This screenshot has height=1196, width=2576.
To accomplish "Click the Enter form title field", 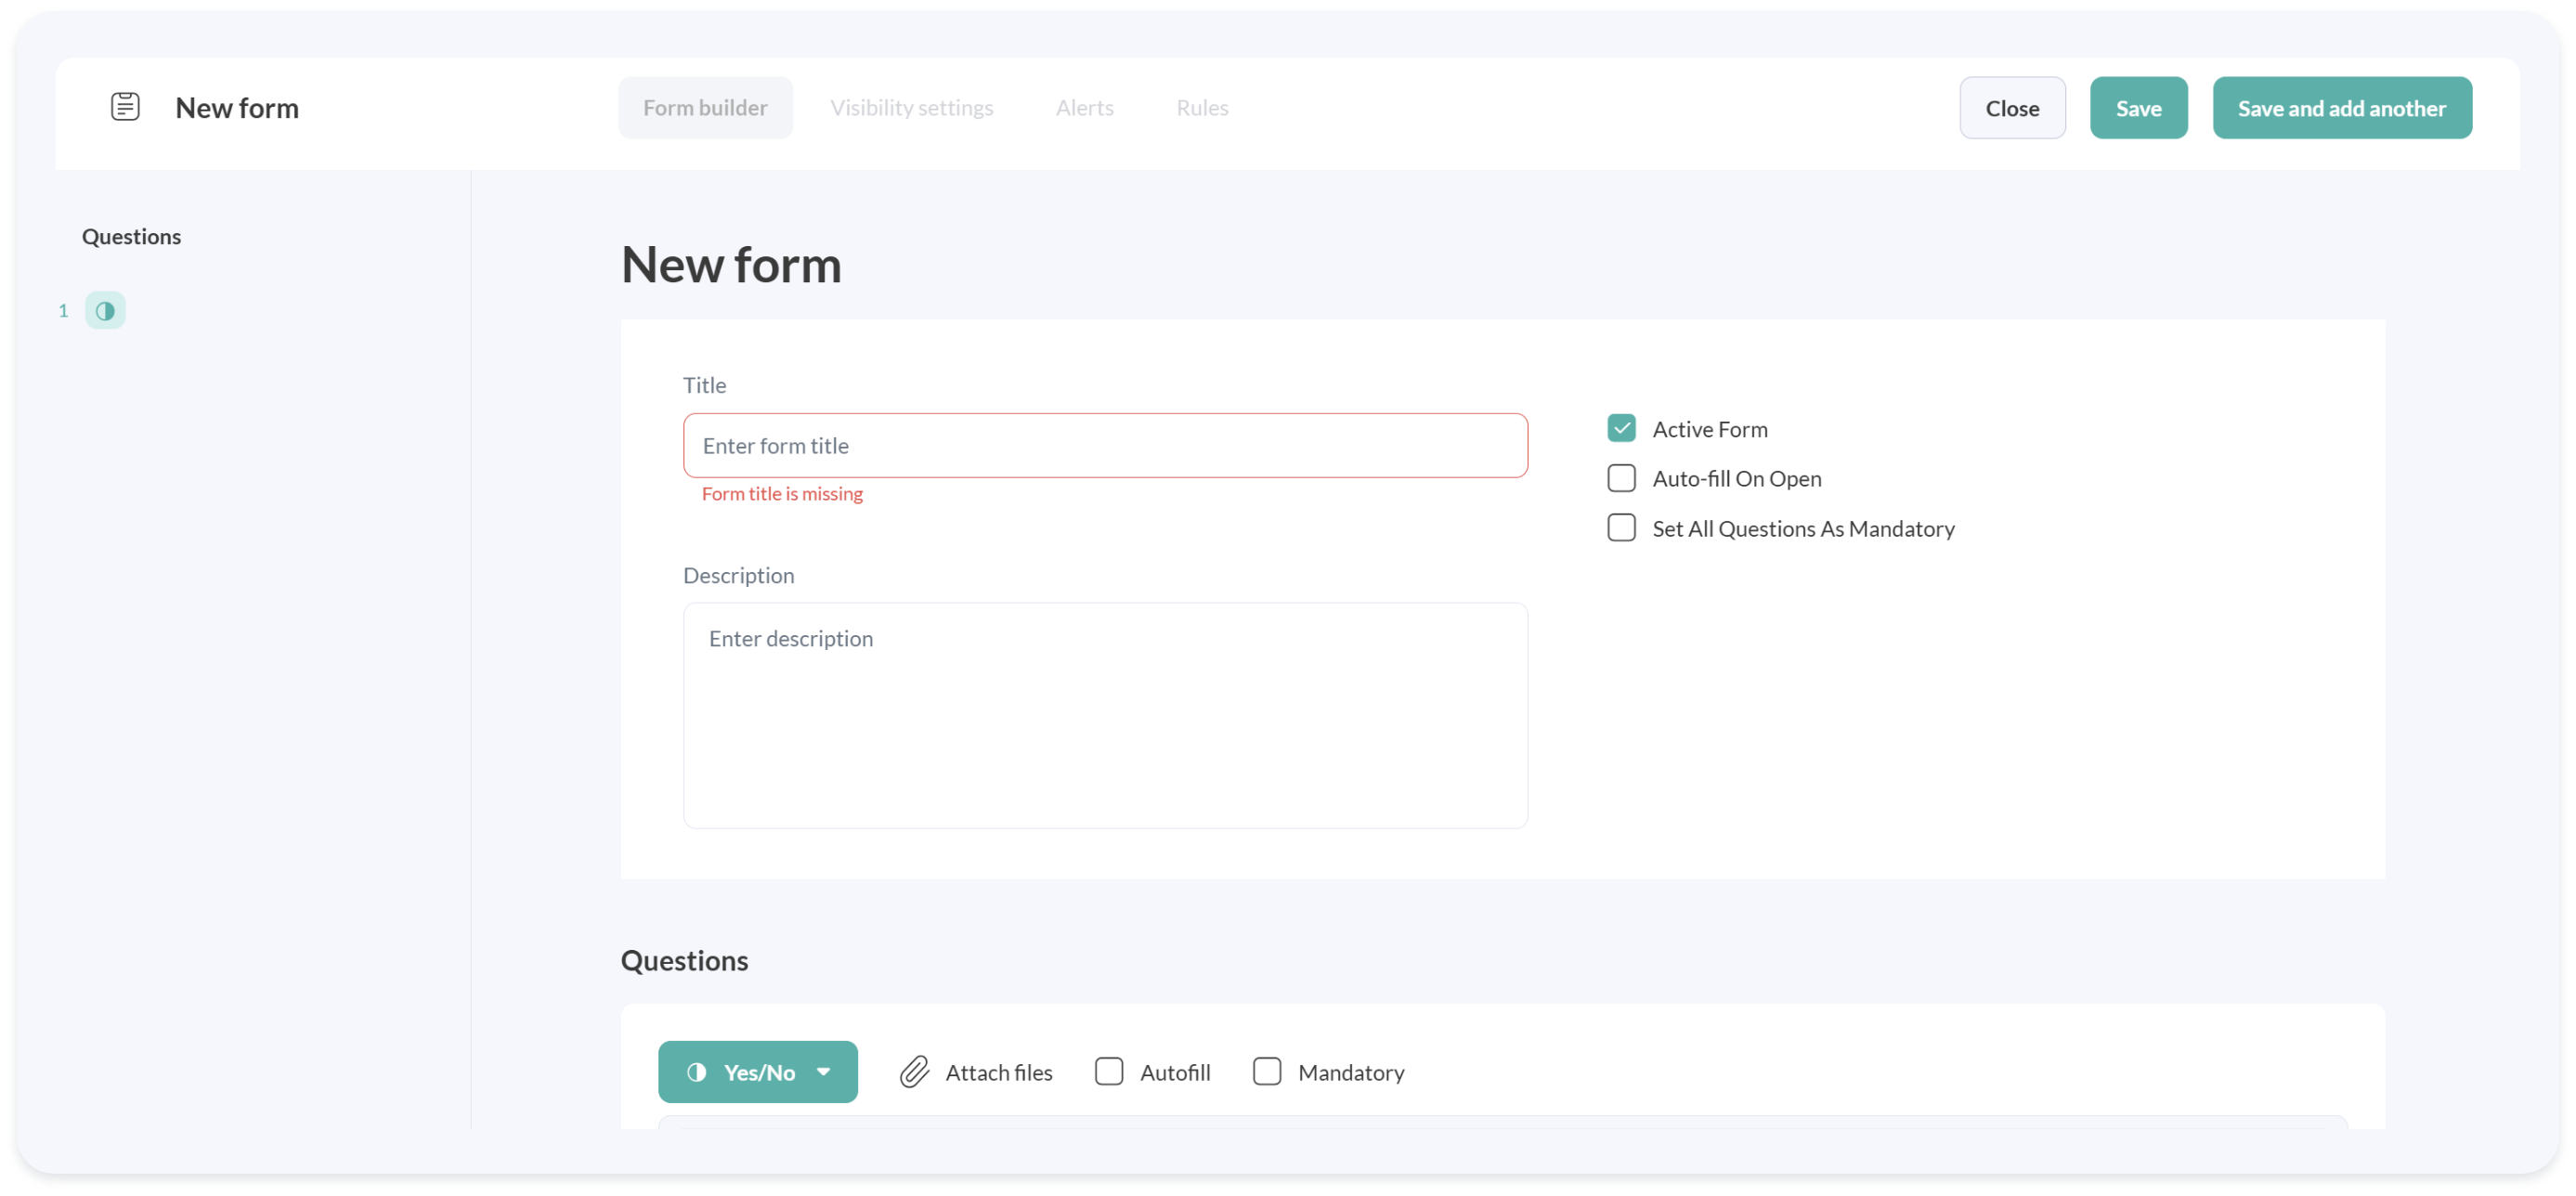I will 1105,446.
